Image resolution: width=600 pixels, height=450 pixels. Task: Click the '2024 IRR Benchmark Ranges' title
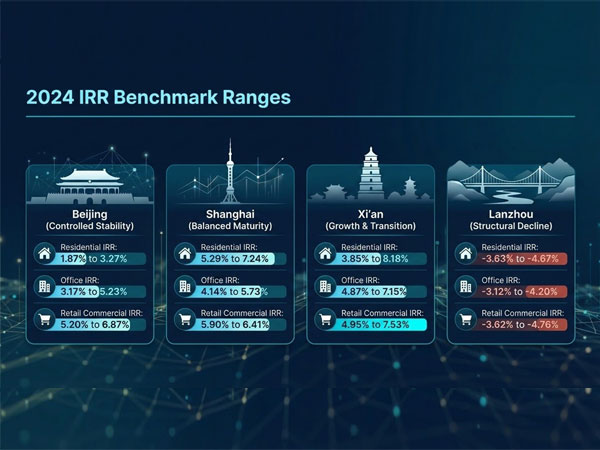point(158,97)
